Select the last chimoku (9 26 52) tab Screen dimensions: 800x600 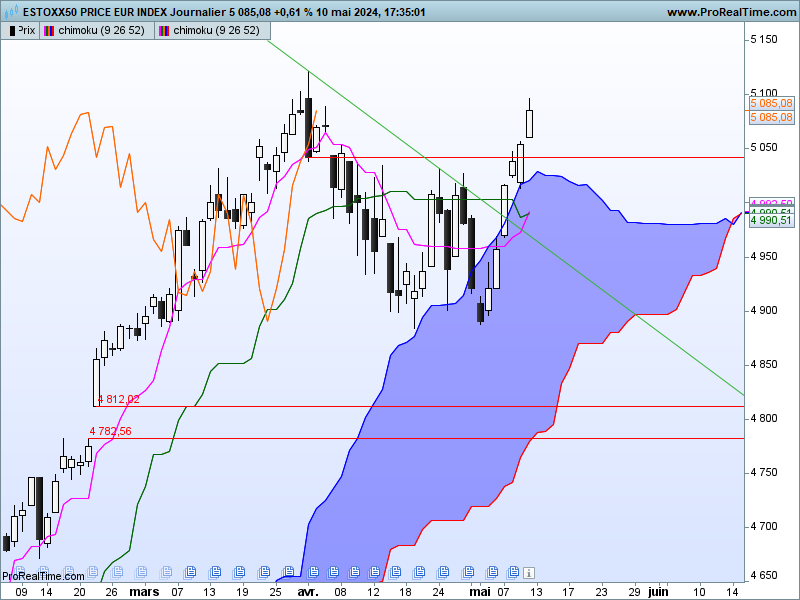click(x=212, y=31)
